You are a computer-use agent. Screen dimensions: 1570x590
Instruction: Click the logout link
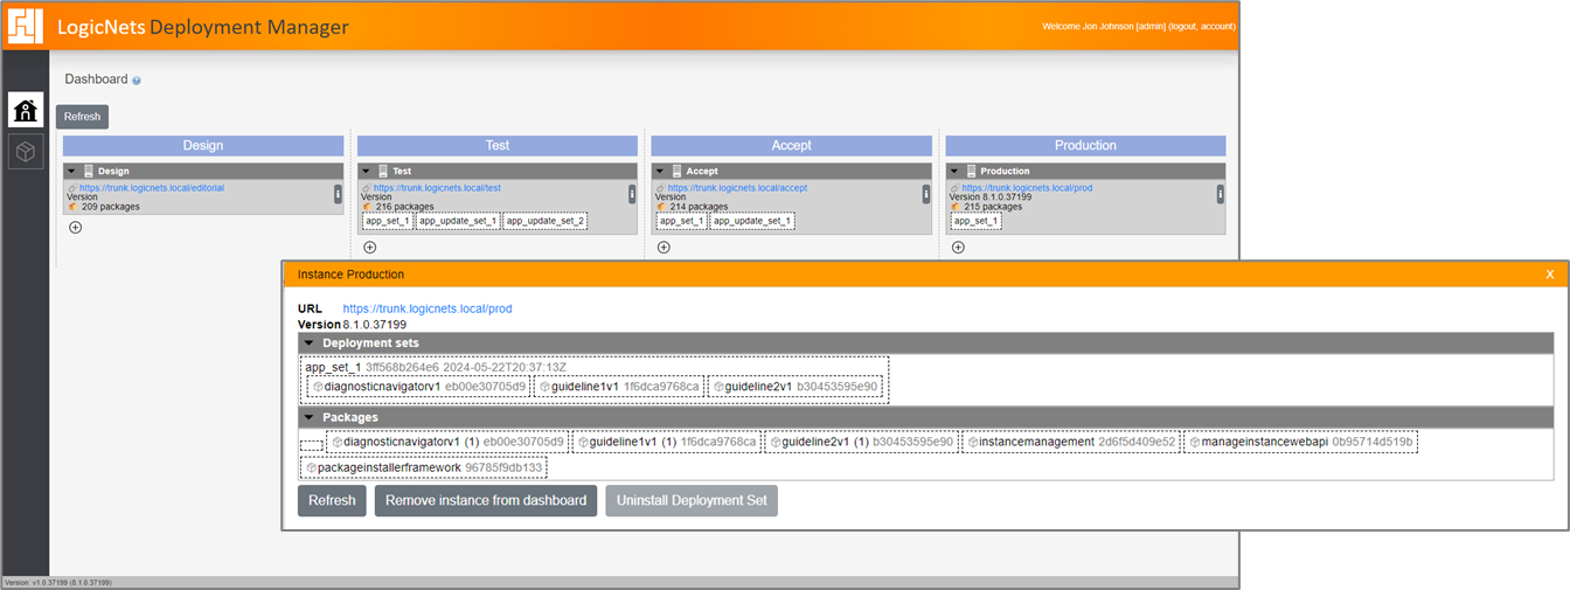click(1183, 27)
